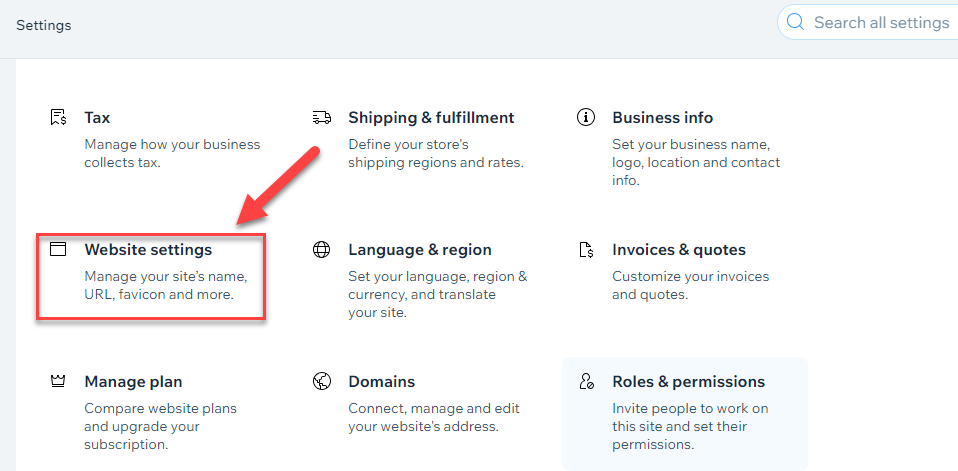Click the Invoices & quotes document icon

point(586,250)
